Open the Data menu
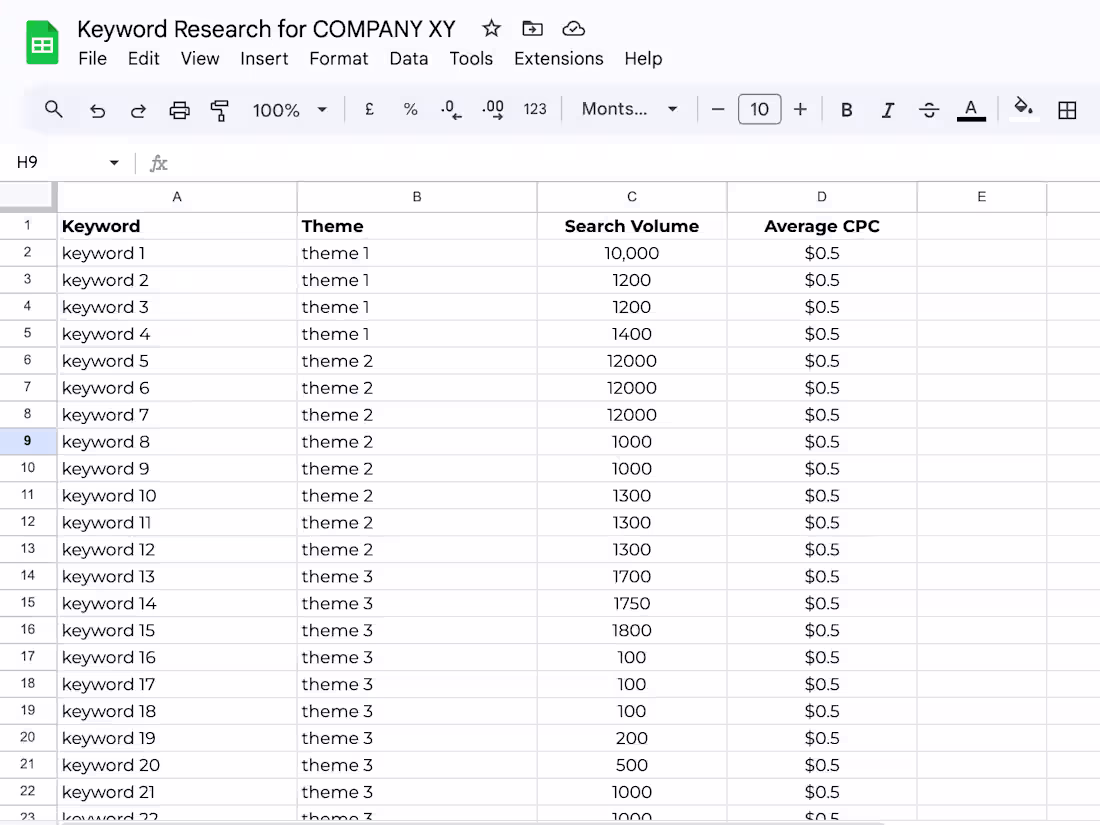This screenshot has height=825, width=1100. point(408,59)
